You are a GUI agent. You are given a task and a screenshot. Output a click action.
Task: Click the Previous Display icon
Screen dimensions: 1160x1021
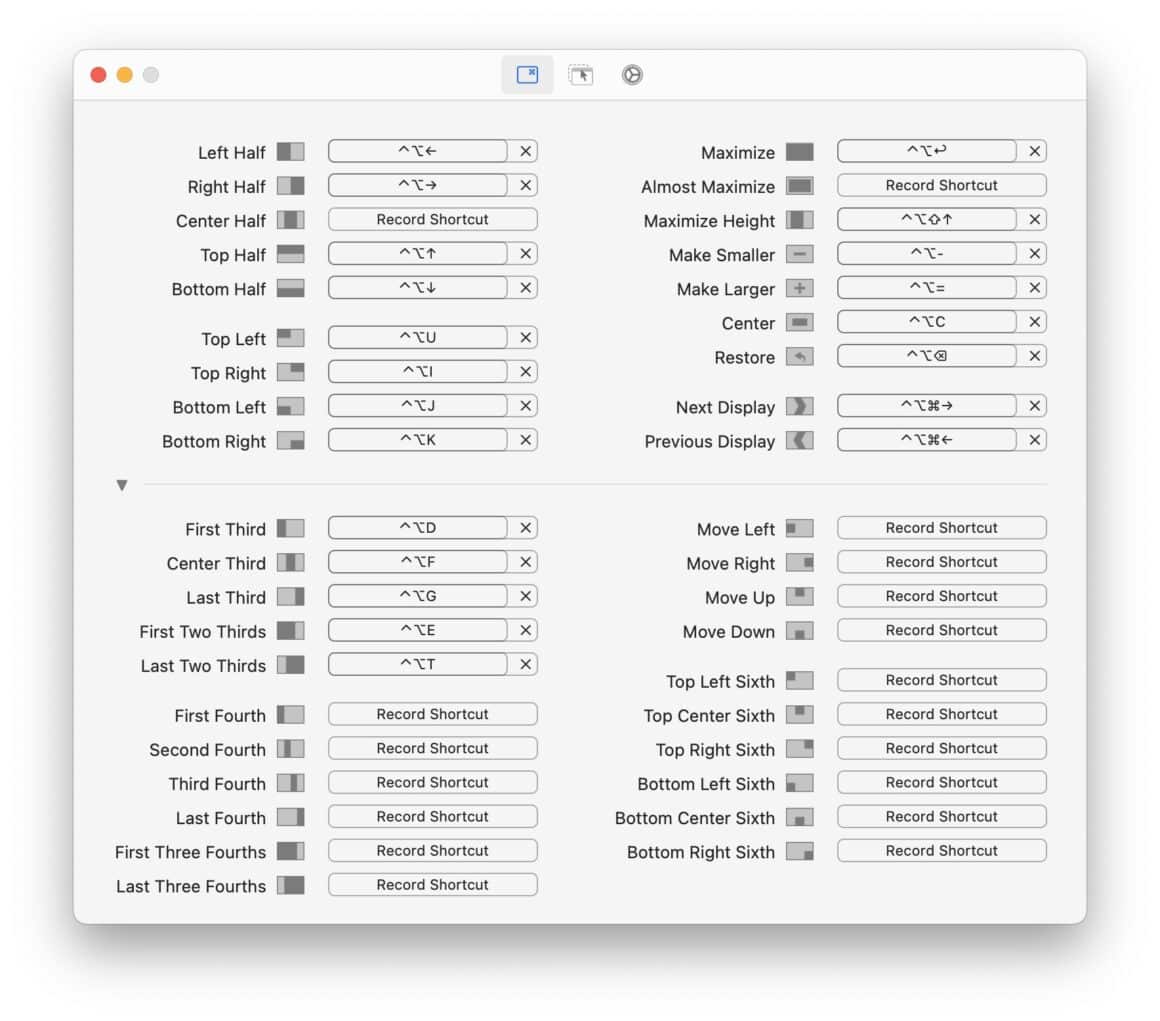[800, 441]
